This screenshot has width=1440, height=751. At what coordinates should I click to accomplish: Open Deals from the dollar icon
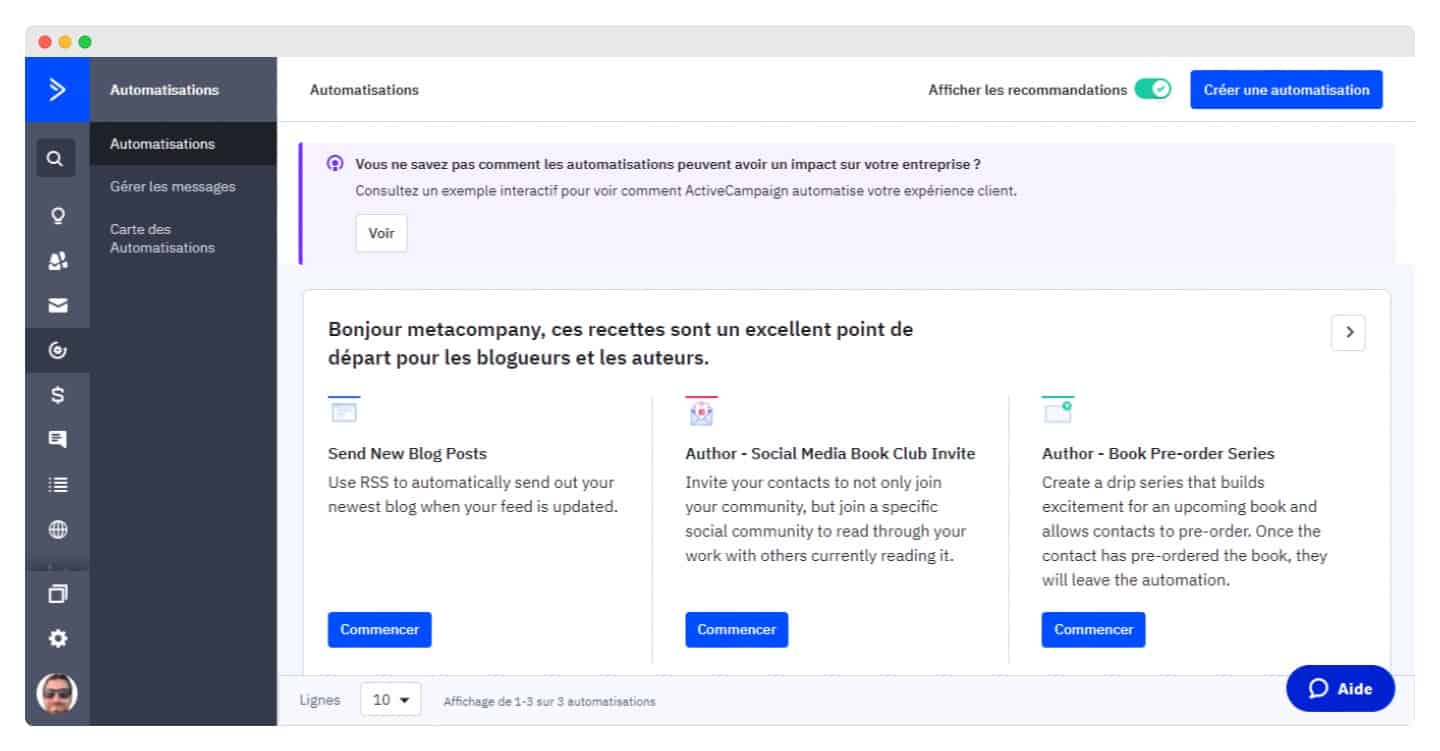(x=57, y=395)
